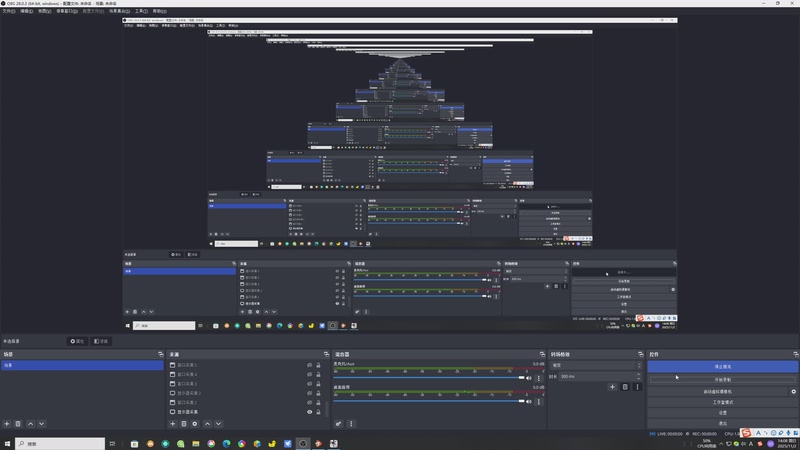The image size is (800, 450).
Task: Open advanced audio properties gears icon
Action: [338, 423]
